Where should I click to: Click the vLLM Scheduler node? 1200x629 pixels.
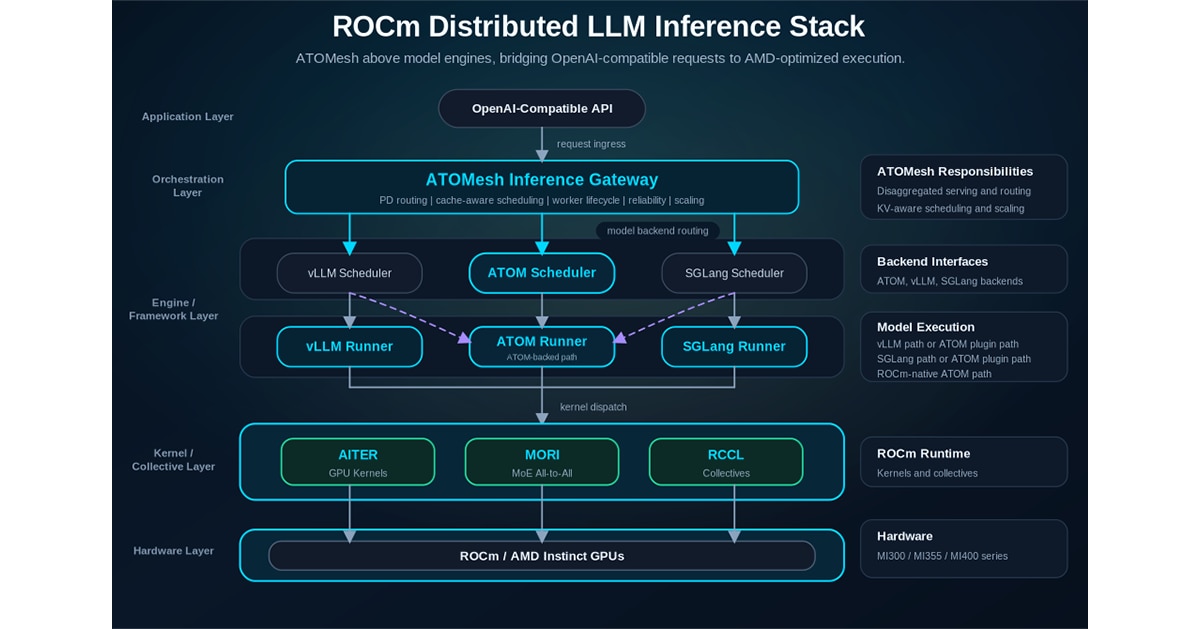pyautogui.click(x=349, y=273)
